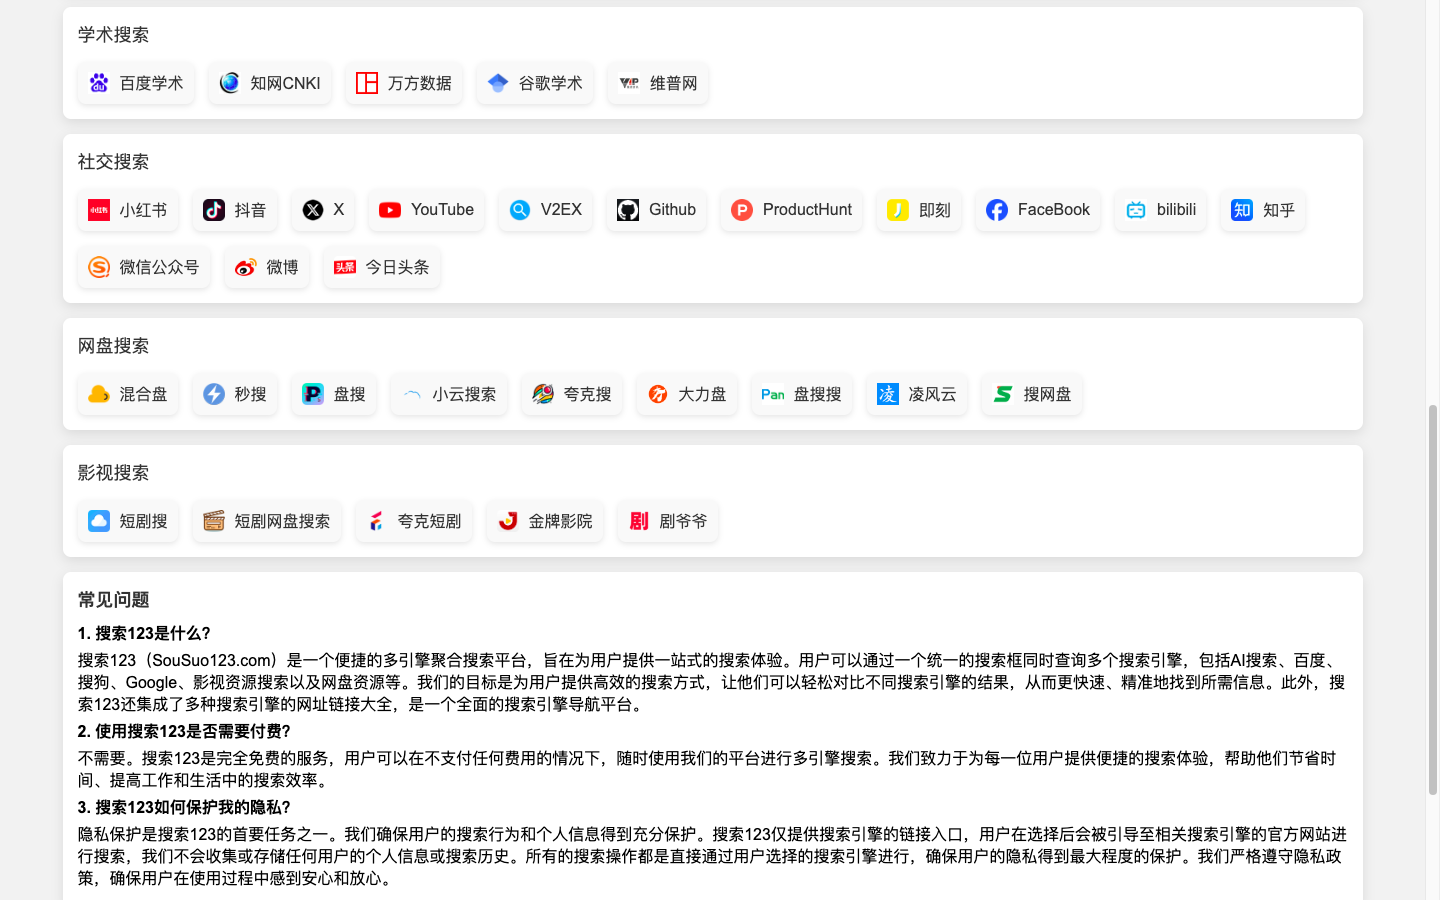Open the 小云搜索 link
Screen dimensions: 1440x900
click(x=449, y=394)
